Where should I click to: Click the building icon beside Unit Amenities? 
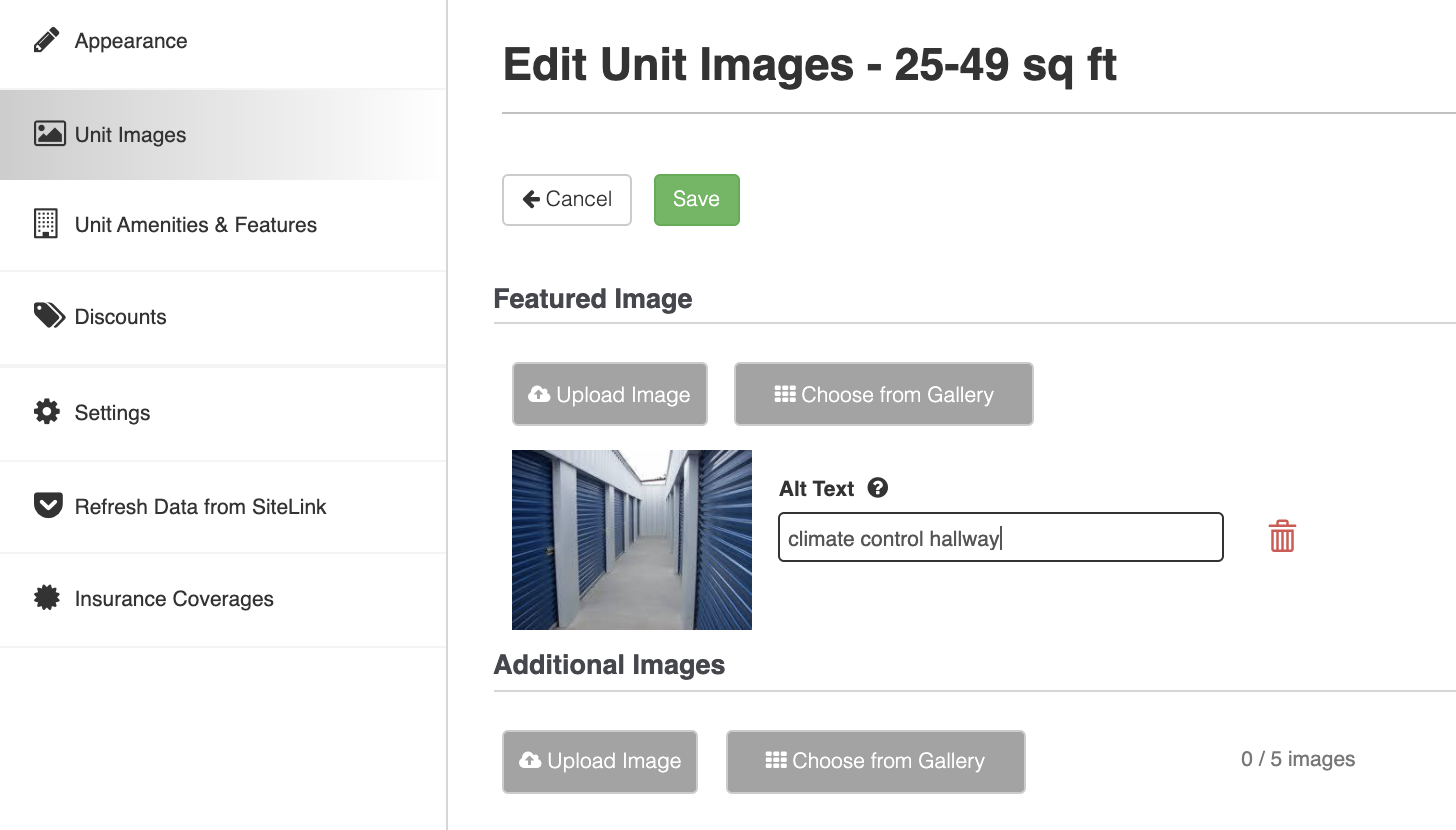[x=46, y=224]
